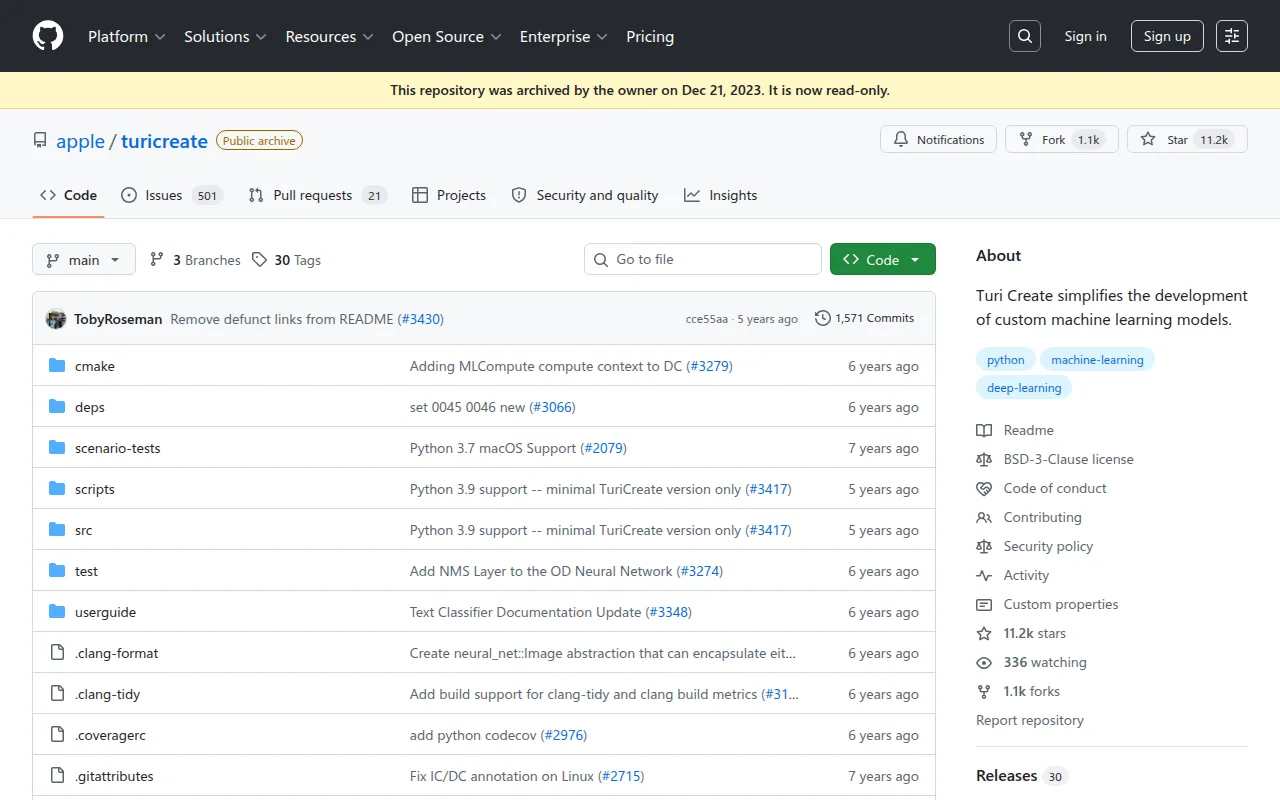Click the deps folder icon

point(57,407)
